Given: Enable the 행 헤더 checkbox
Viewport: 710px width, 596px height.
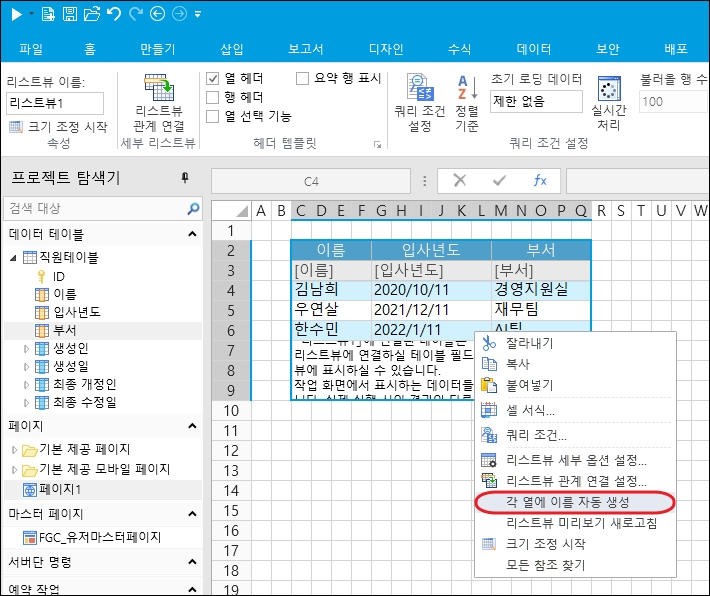Looking at the screenshot, I should 213,97.
